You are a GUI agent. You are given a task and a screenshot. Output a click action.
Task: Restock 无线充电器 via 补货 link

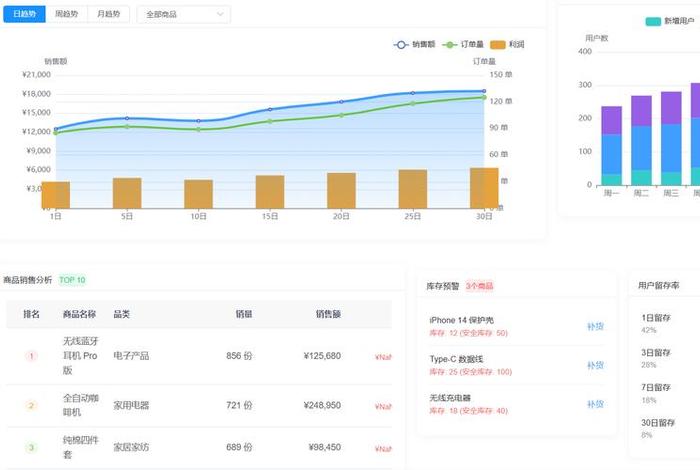(x=595, y=404)
